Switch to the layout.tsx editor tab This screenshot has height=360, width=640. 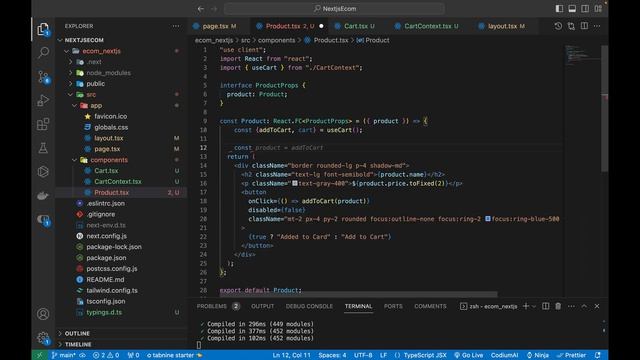(x=506, y=26)
